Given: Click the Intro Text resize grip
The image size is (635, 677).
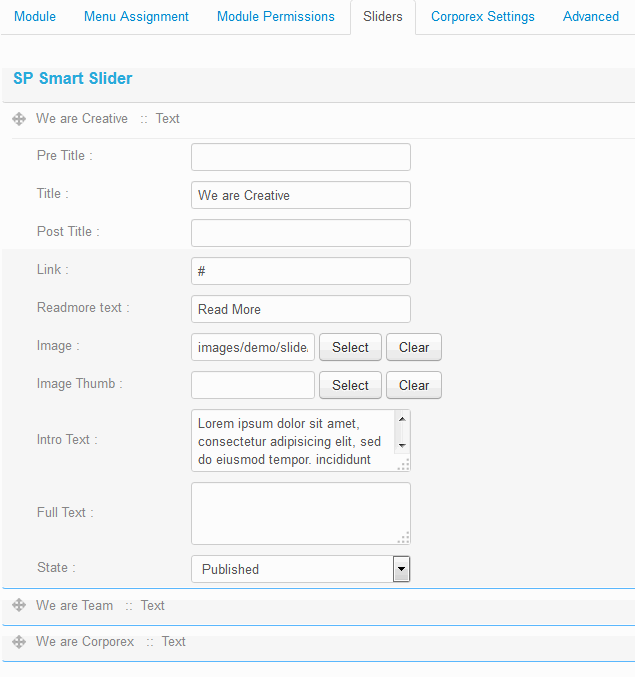Looking at the screenshot, I should point(404,465).
